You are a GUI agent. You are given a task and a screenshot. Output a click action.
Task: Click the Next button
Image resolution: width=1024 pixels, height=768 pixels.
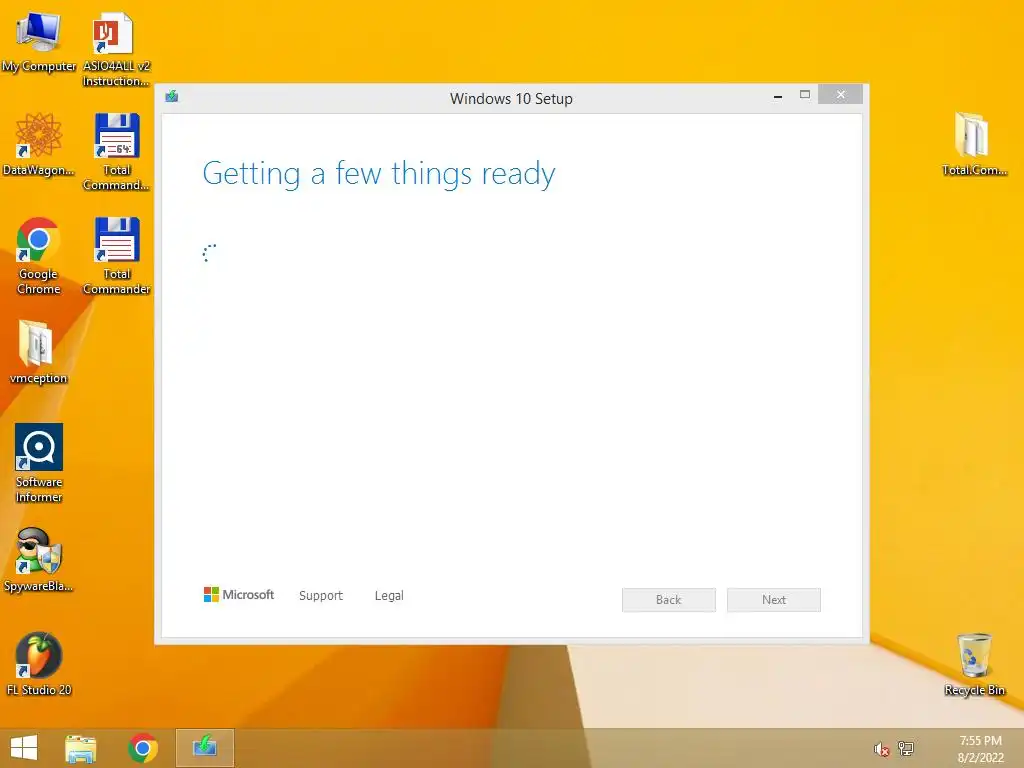[x=774, y=600]
